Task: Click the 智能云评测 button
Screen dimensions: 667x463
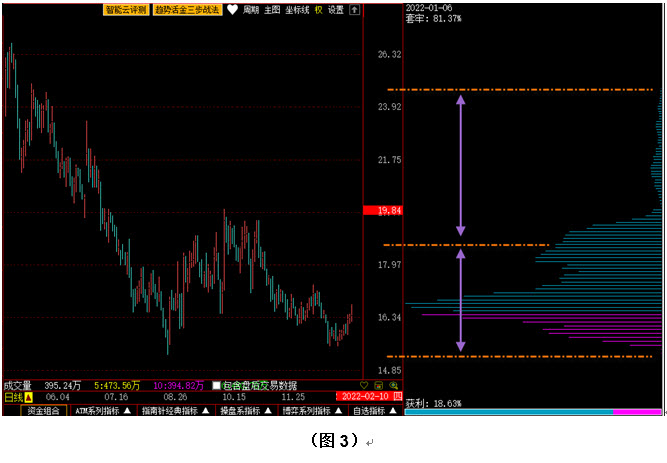Action: tap(126, 10)
